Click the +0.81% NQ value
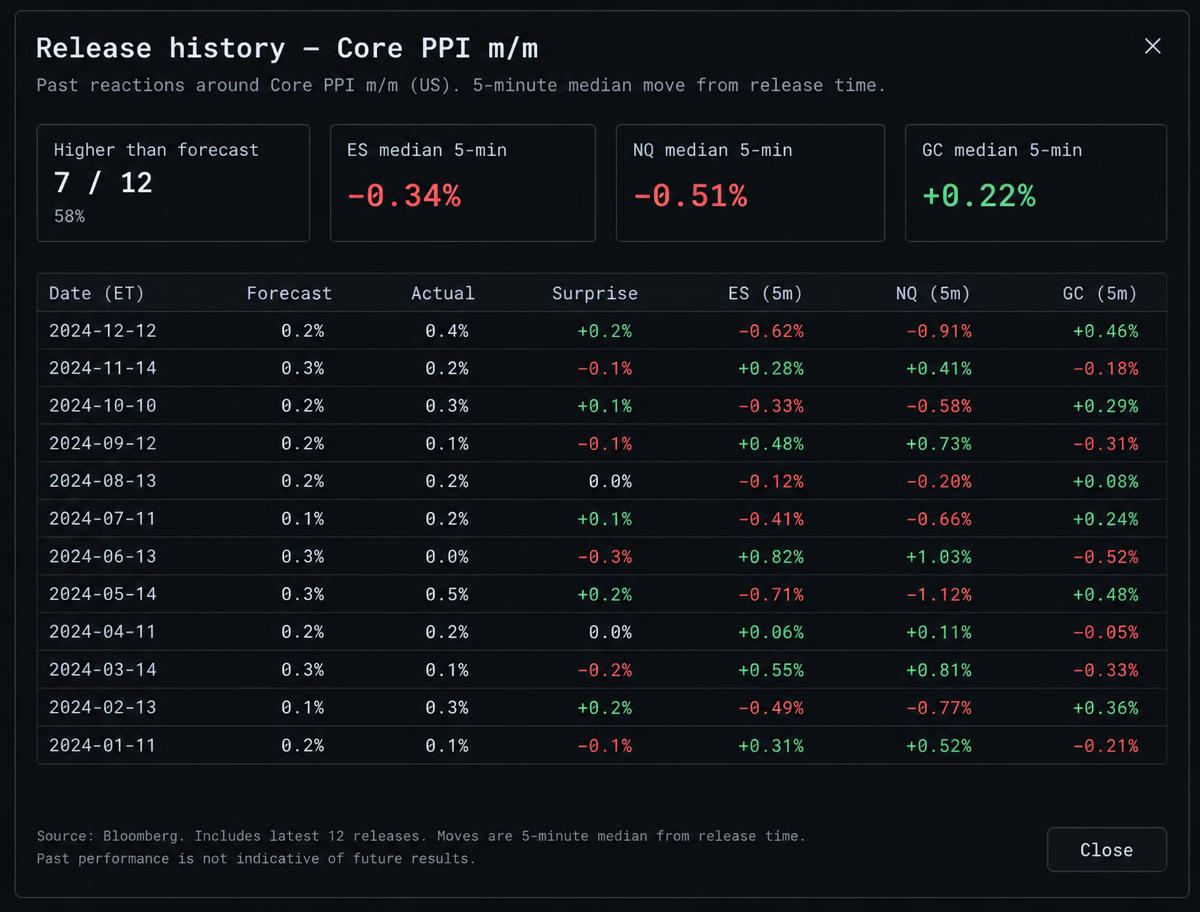The image size is (1200, 912). 938,670
